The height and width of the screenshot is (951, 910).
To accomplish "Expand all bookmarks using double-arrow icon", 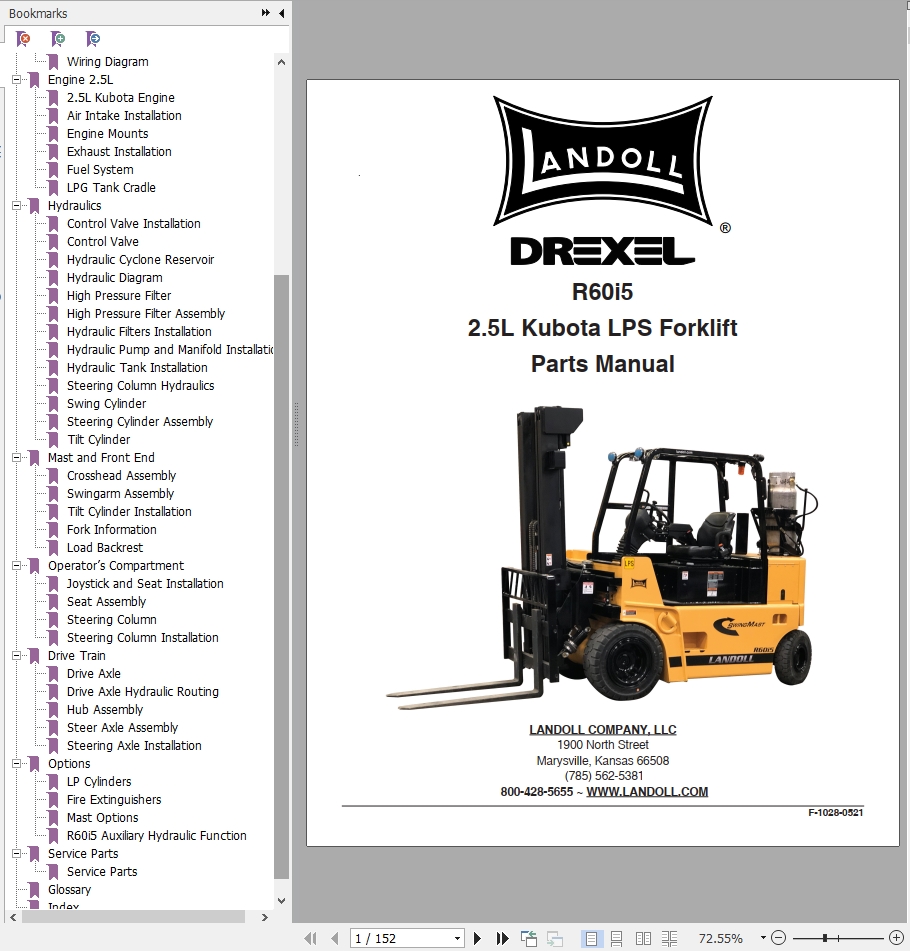I will click(266, 13).
